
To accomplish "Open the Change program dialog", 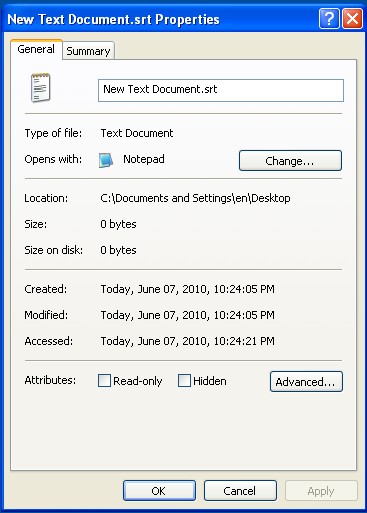I will pos(290,161).
